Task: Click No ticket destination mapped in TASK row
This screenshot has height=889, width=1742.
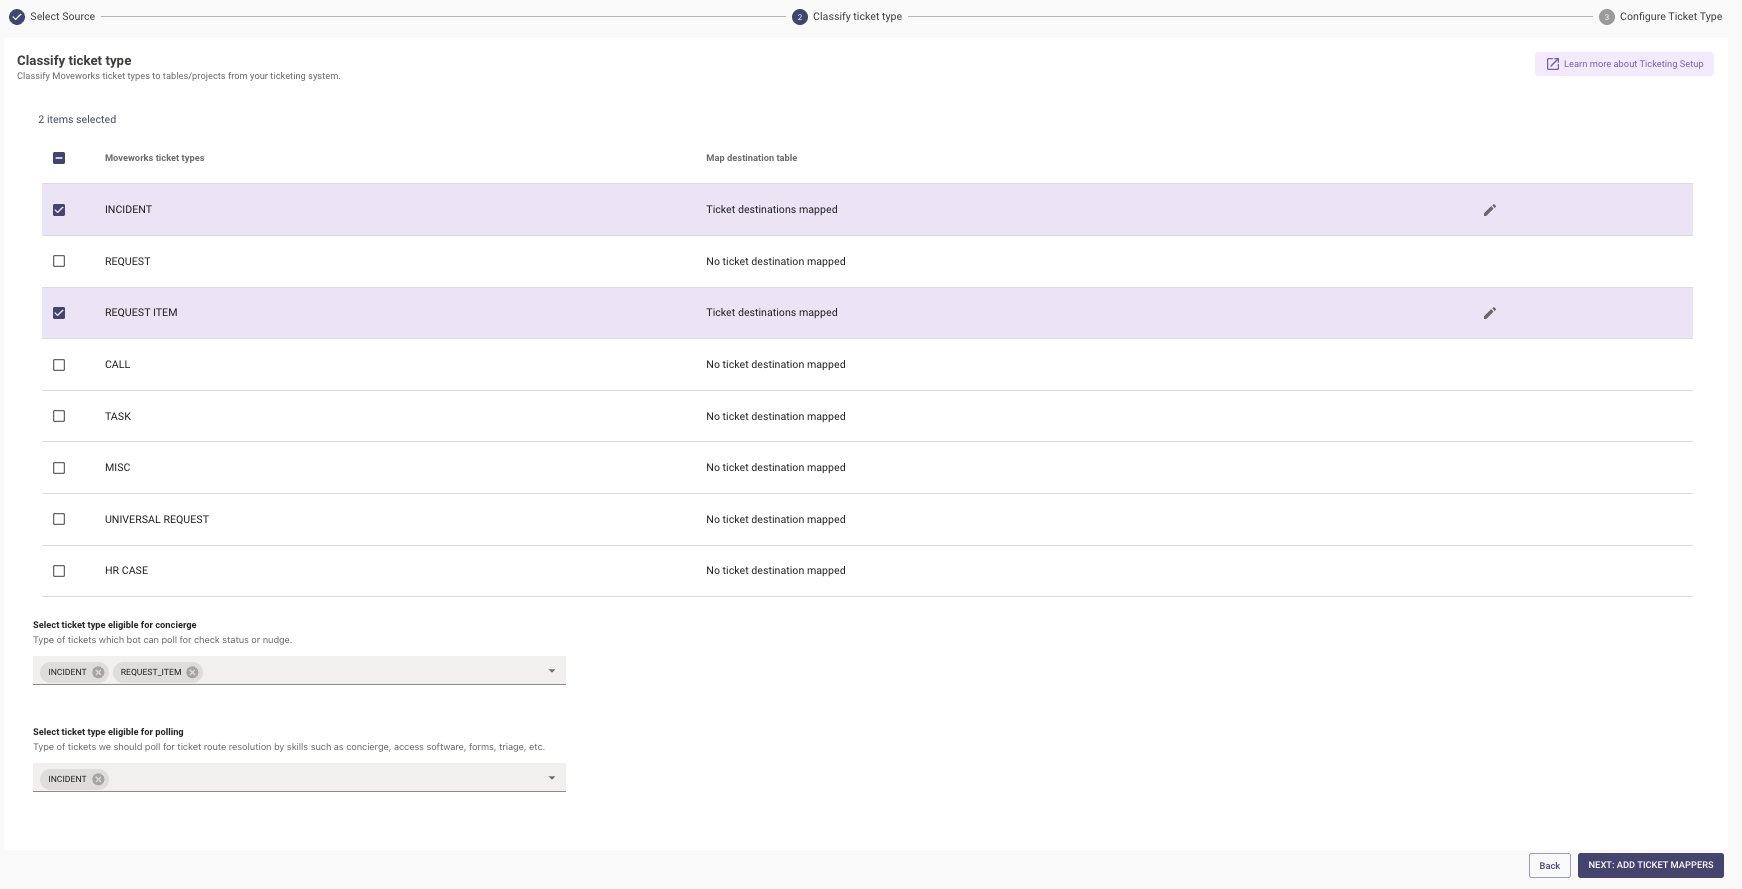Action: pyautogui.click(x=776, y=417)
